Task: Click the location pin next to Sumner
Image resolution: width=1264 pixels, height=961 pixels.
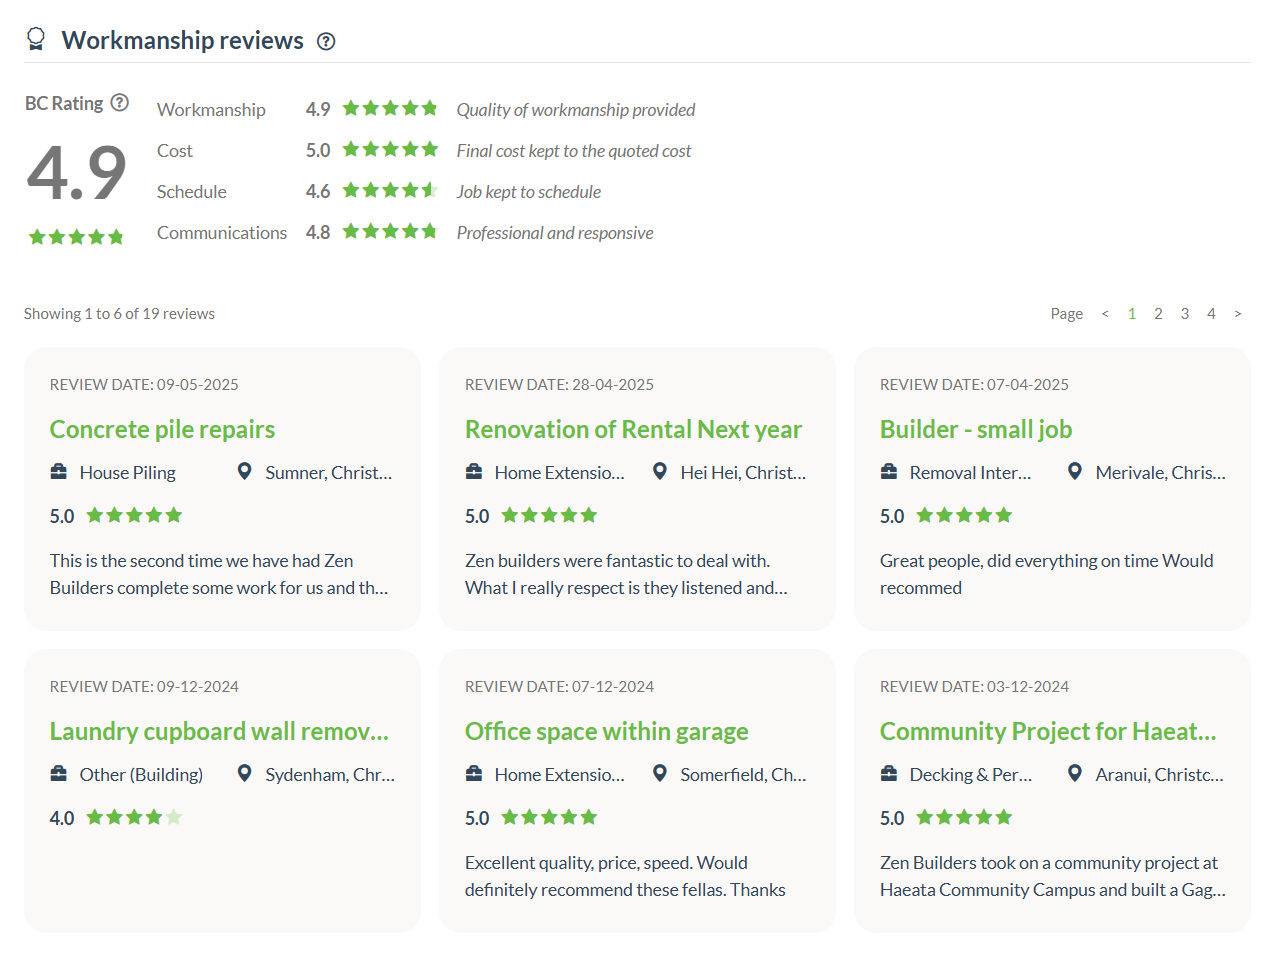Action: 244,472
